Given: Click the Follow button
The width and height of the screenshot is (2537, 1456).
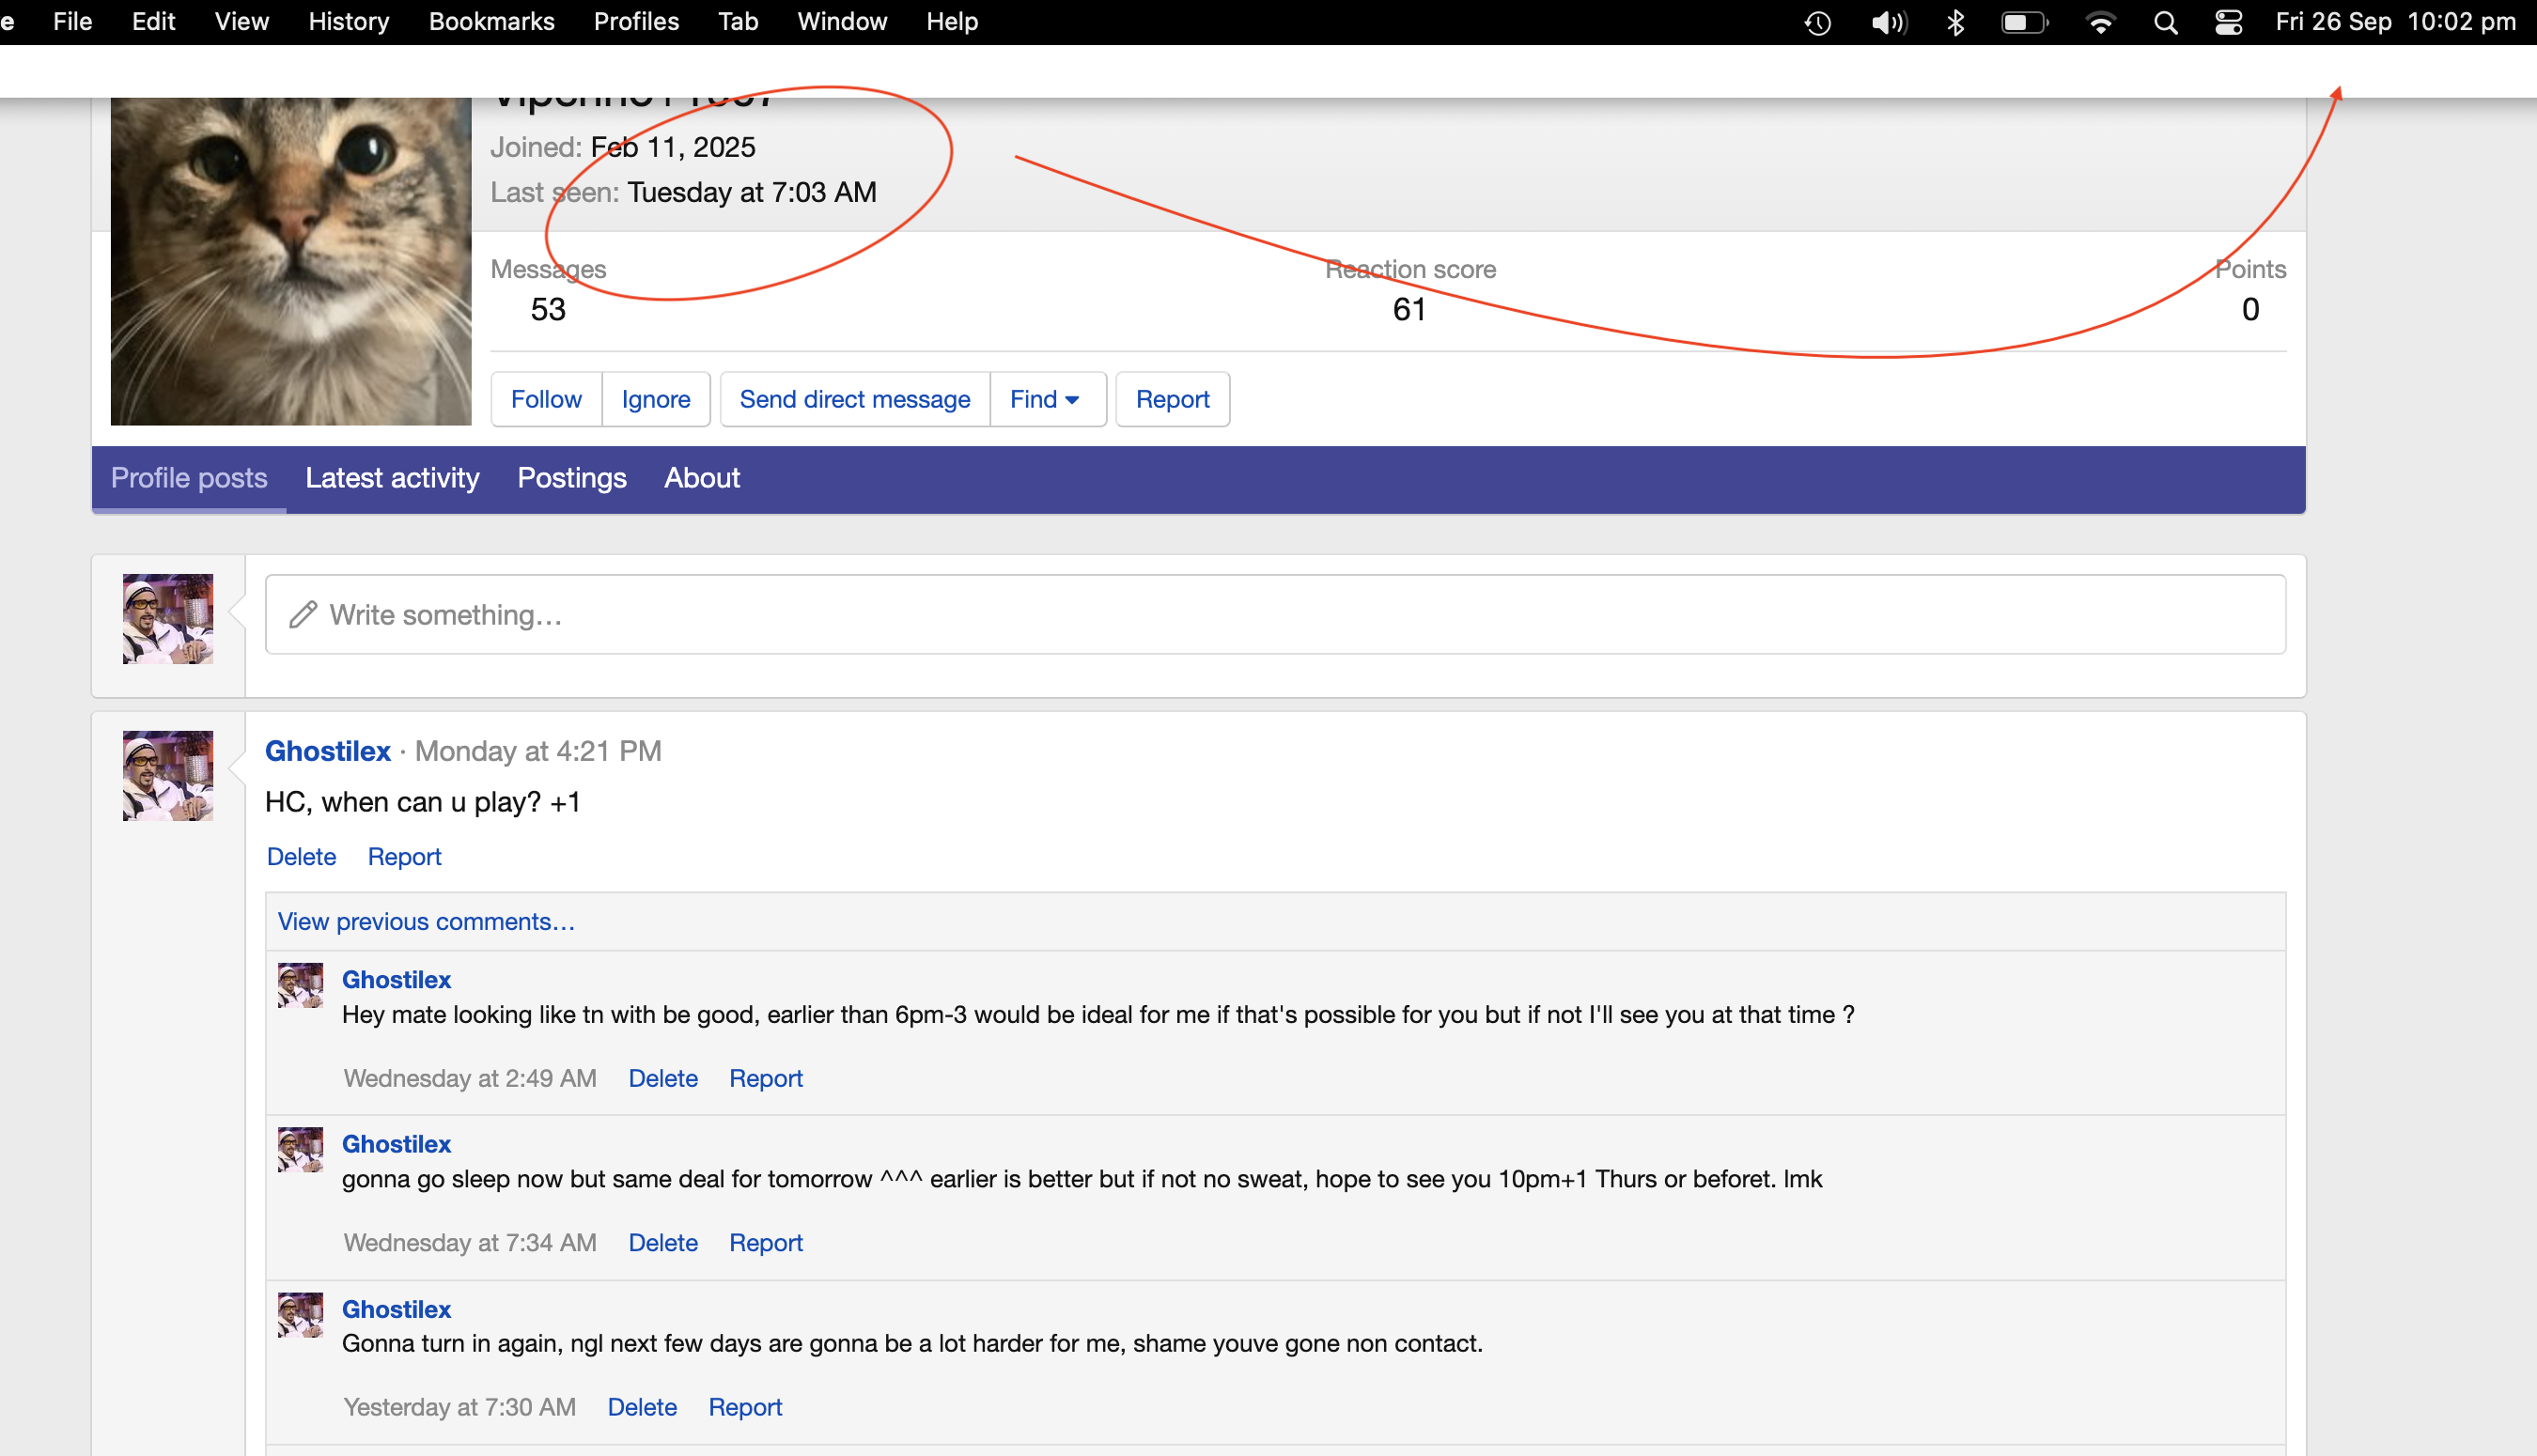Looking at the screenshot, I should tap(546, 399).
